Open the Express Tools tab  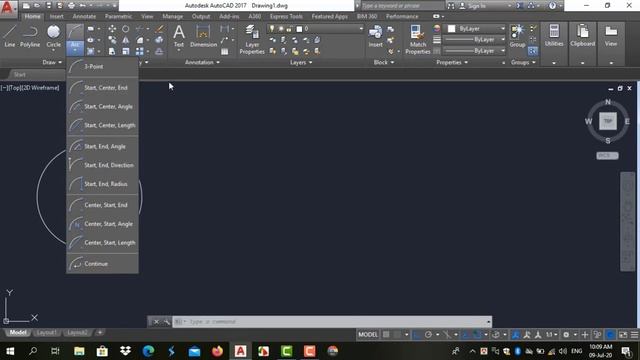286,16
